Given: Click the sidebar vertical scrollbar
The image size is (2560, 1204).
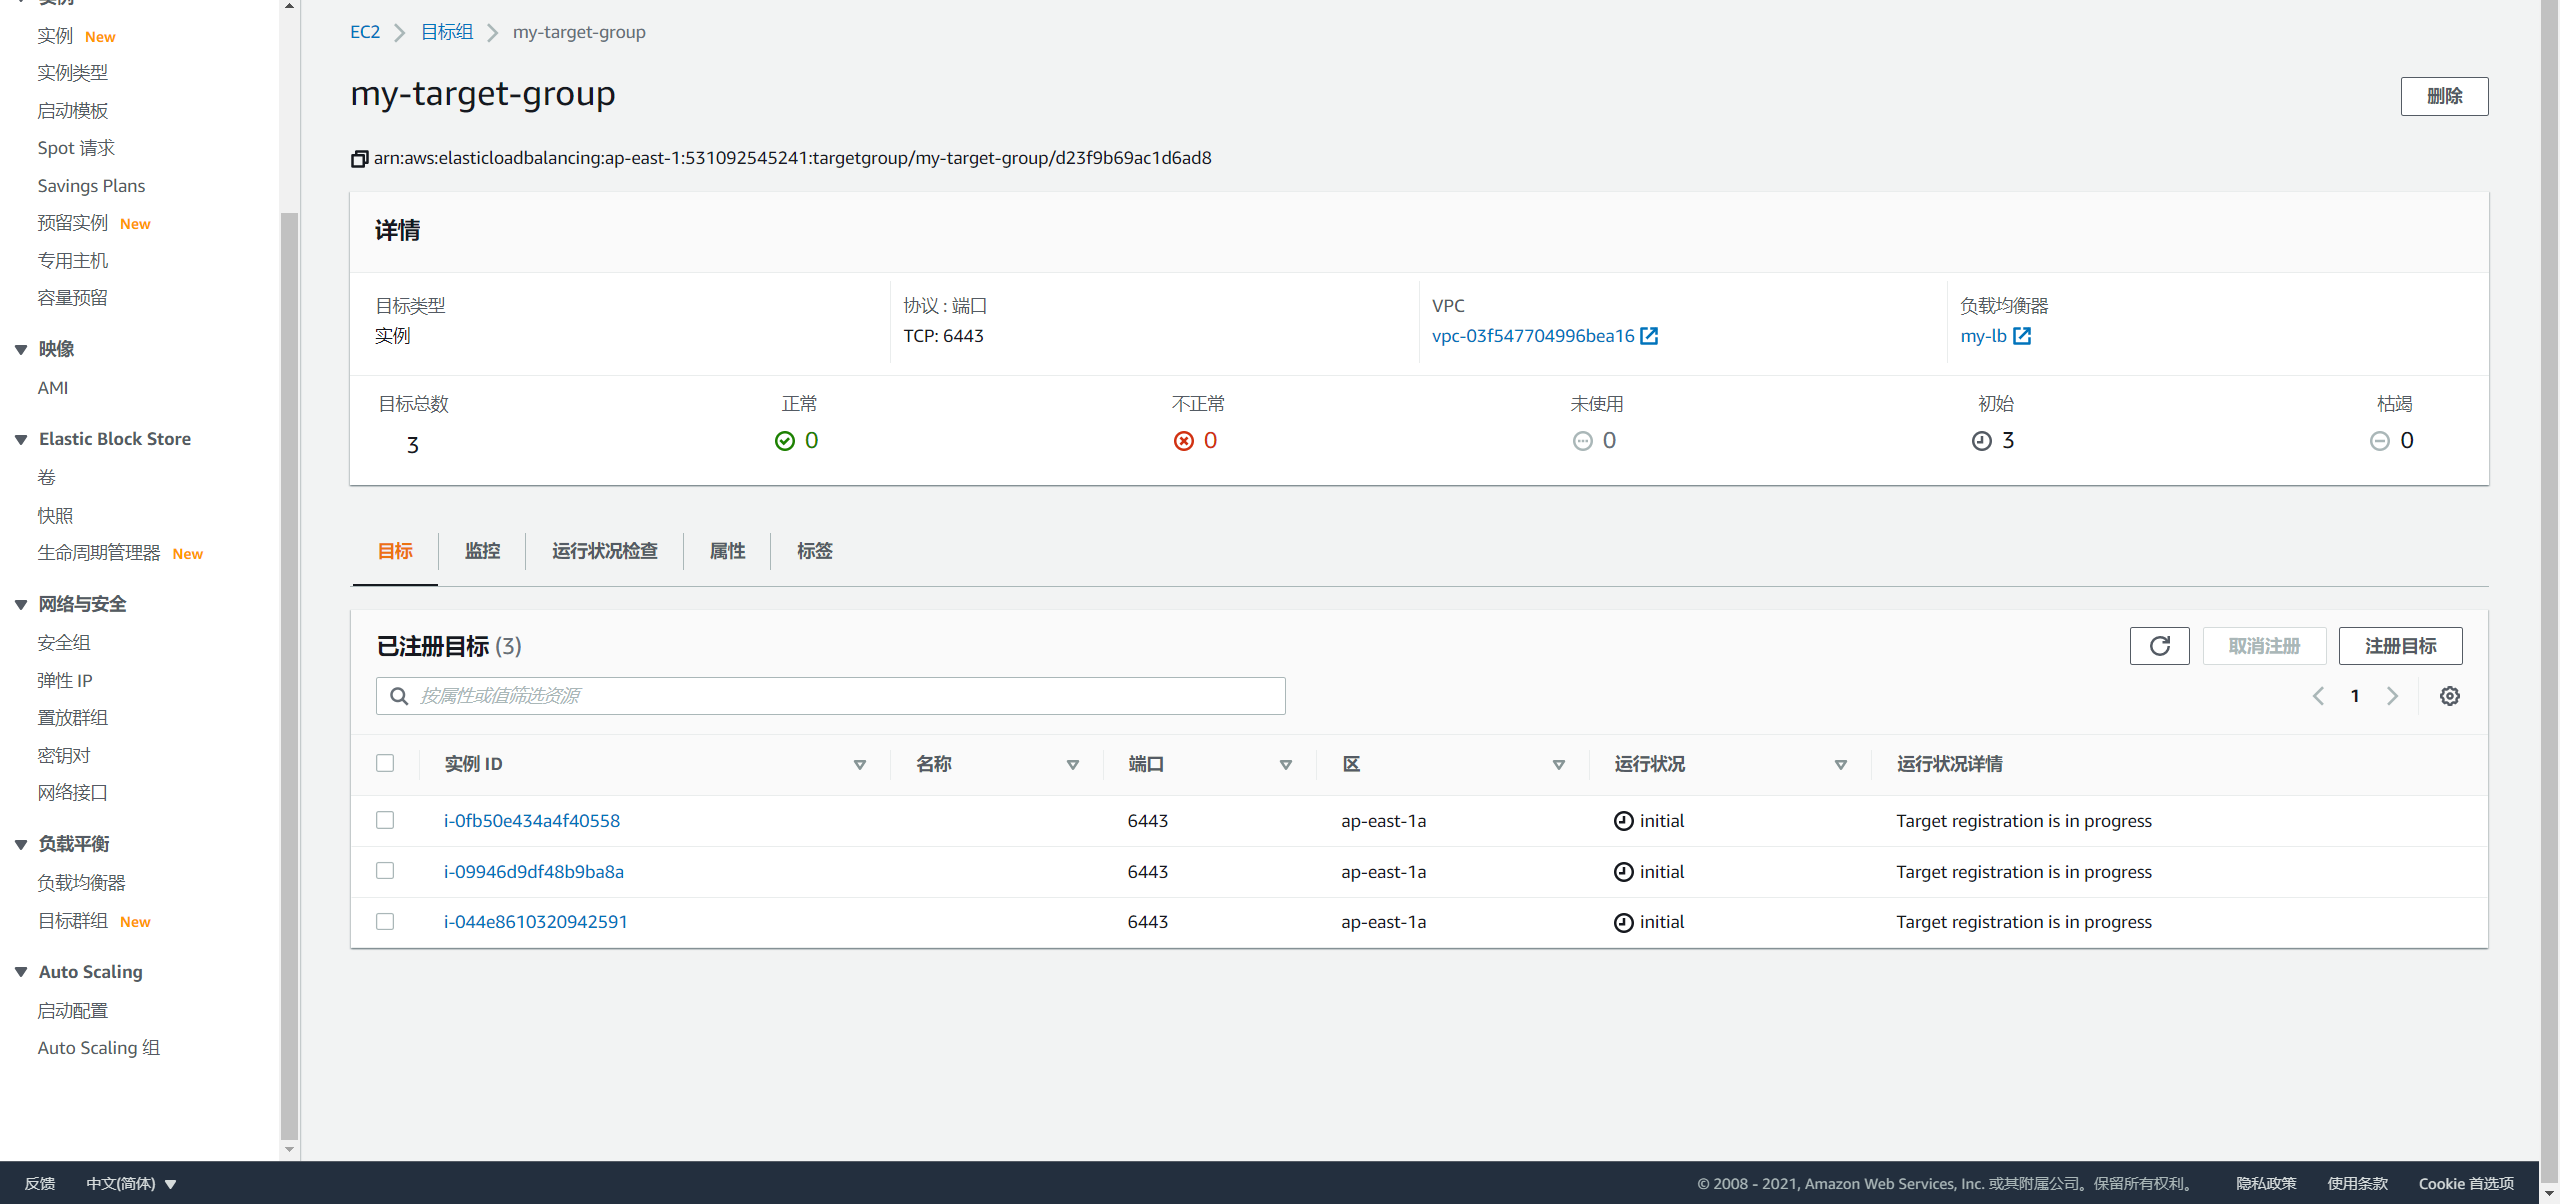Looking at the screenshot, I should (290, 675).
